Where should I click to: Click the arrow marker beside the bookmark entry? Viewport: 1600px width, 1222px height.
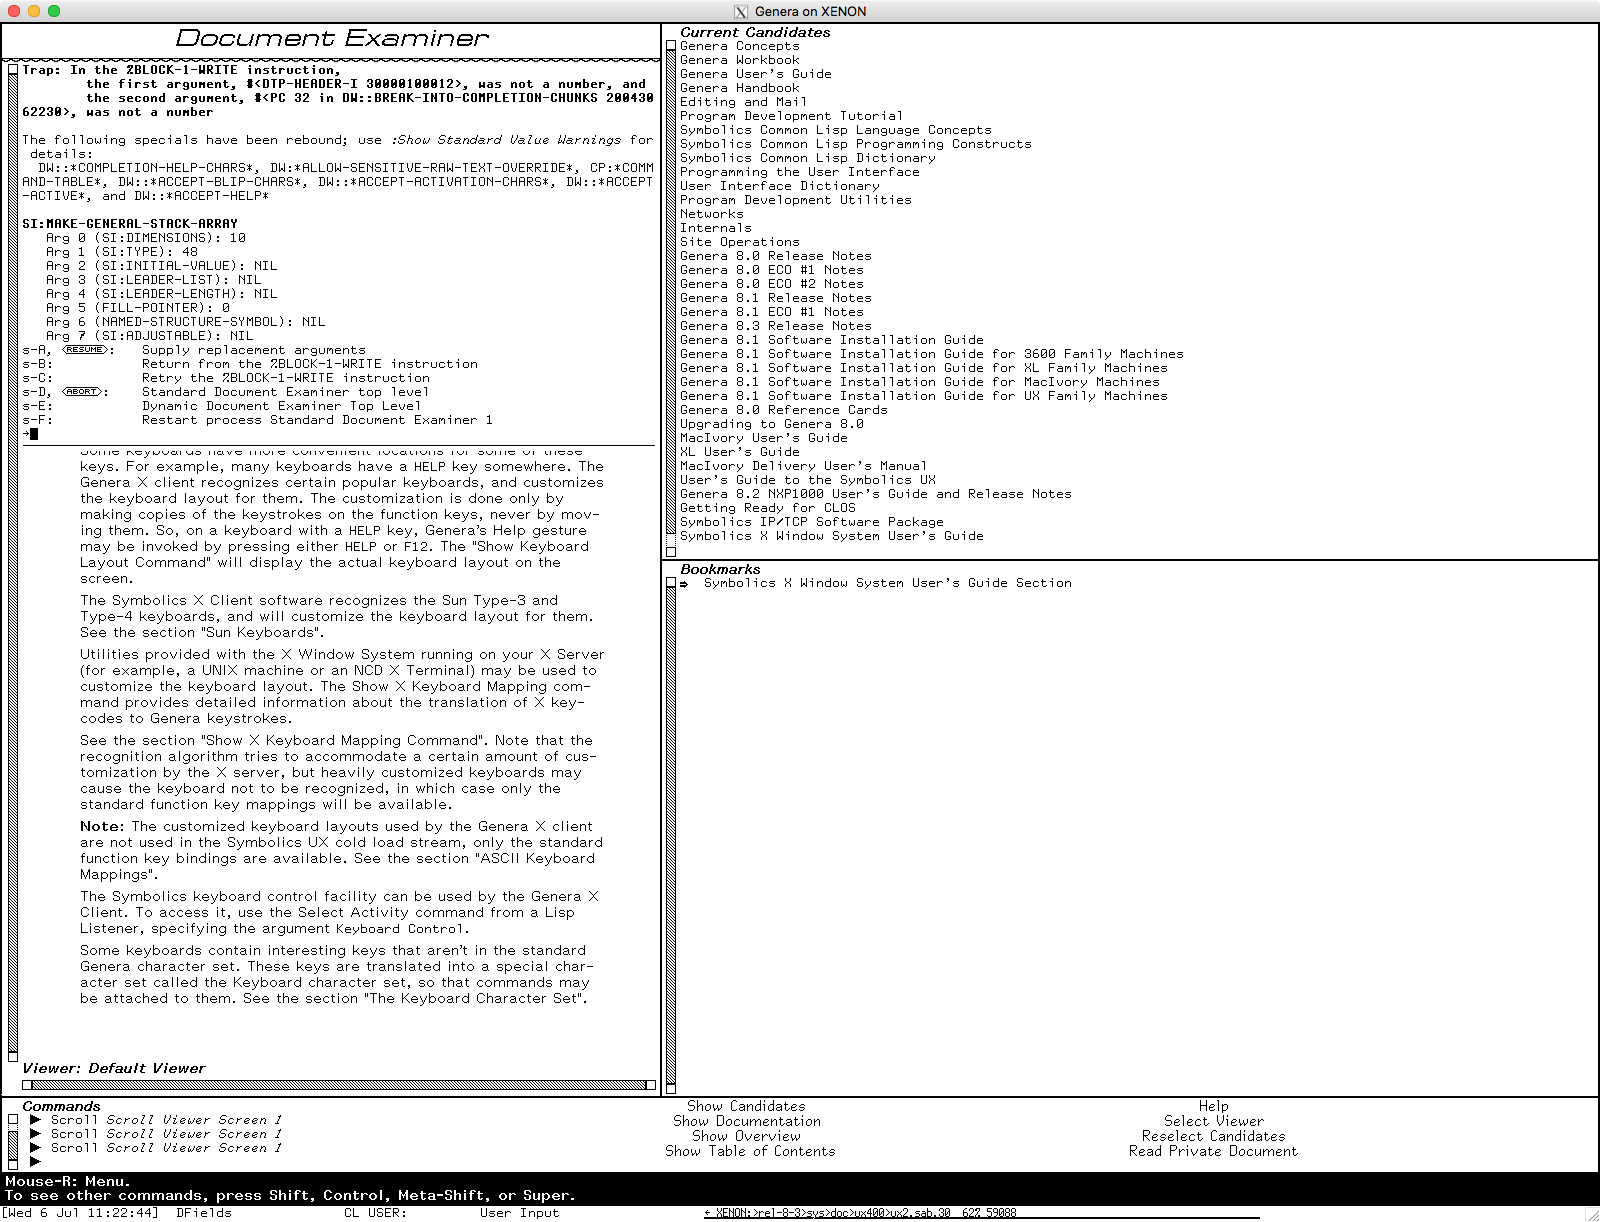(684, 584)
